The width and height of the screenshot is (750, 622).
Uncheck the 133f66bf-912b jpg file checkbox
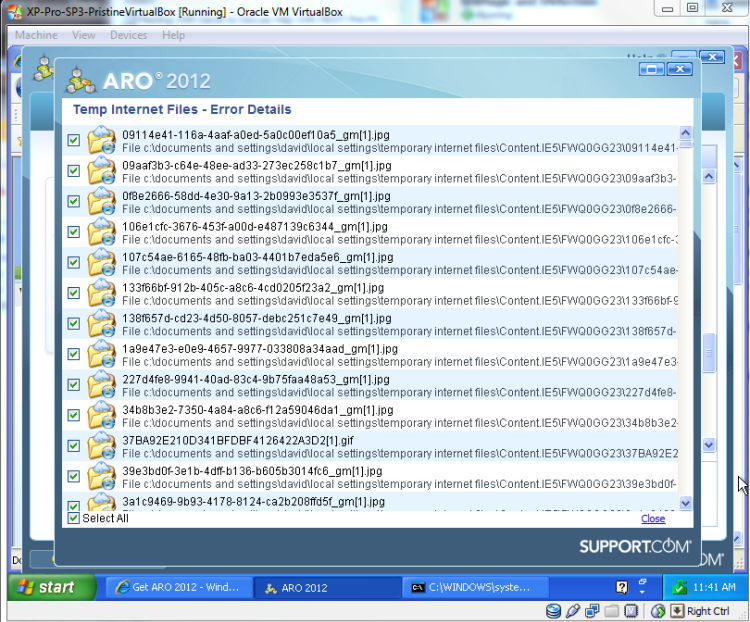74,293
